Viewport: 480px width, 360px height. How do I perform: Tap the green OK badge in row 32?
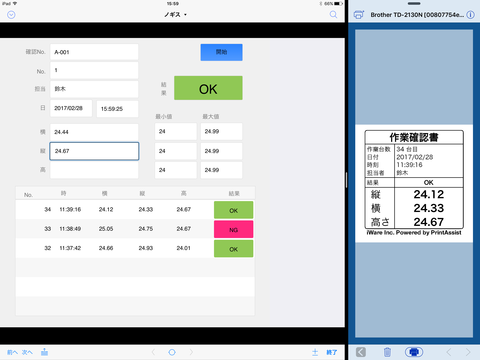tap(233, 249)
